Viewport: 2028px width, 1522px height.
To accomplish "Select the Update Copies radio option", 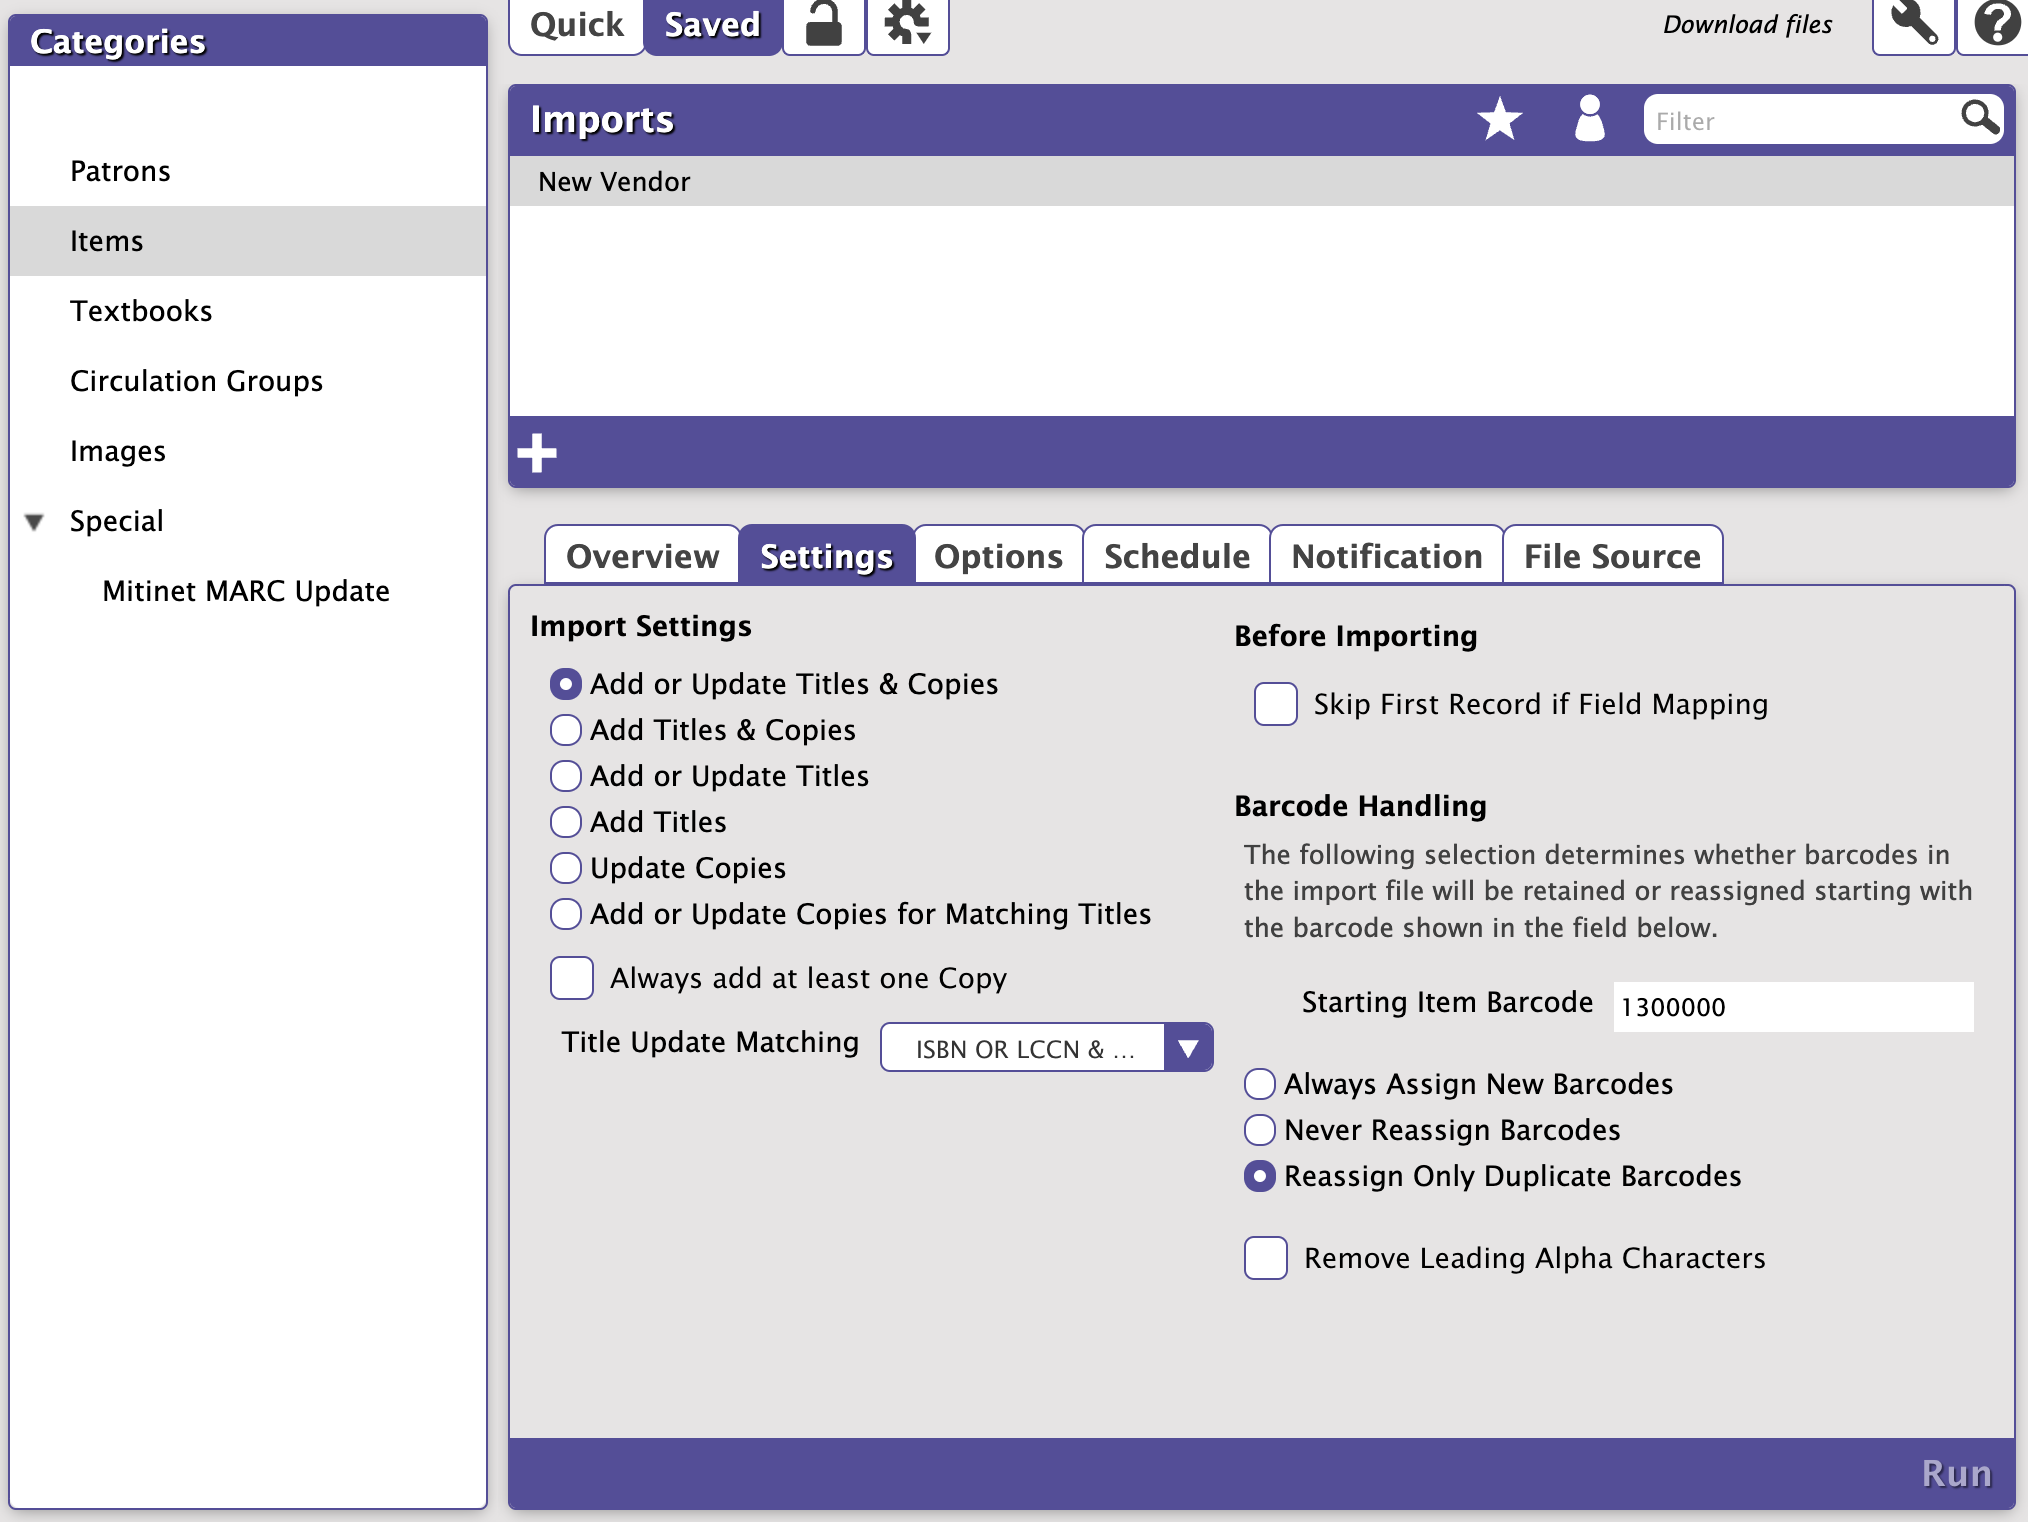I will tap(566, 868).
